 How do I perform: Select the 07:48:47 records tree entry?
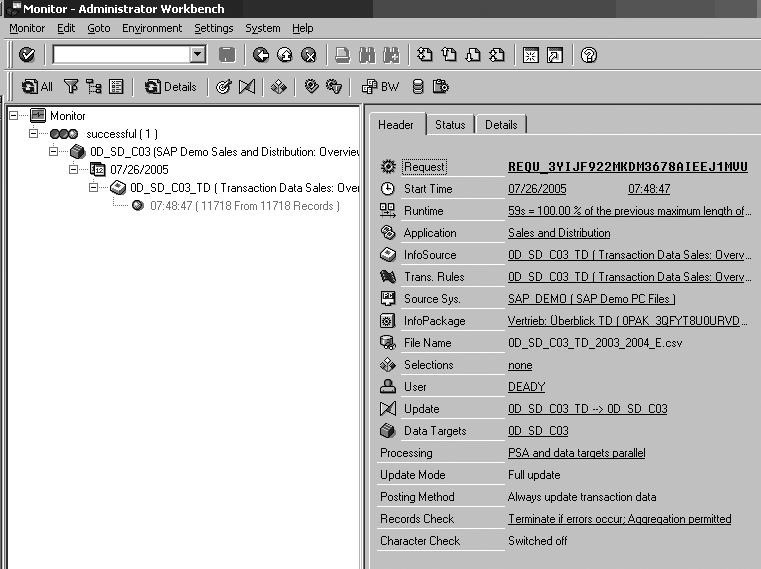244,206
